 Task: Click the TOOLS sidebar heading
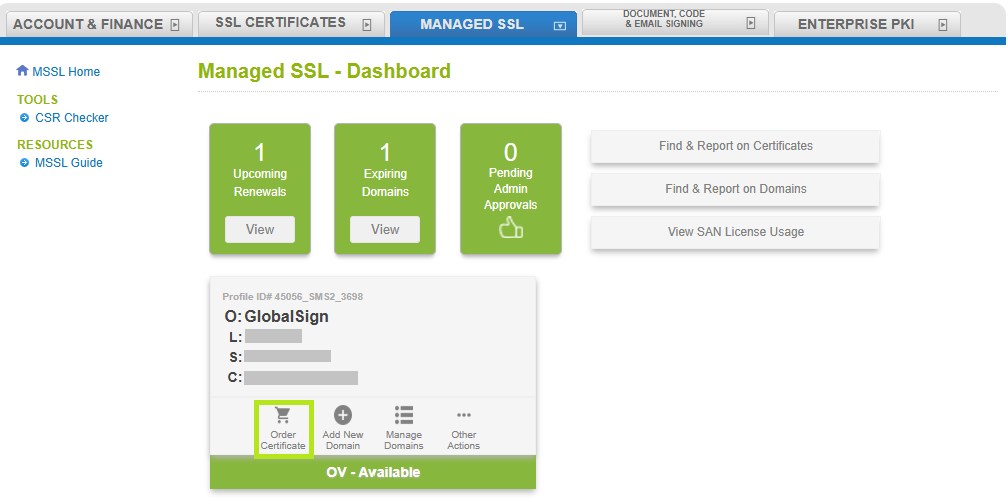(38, 100)
